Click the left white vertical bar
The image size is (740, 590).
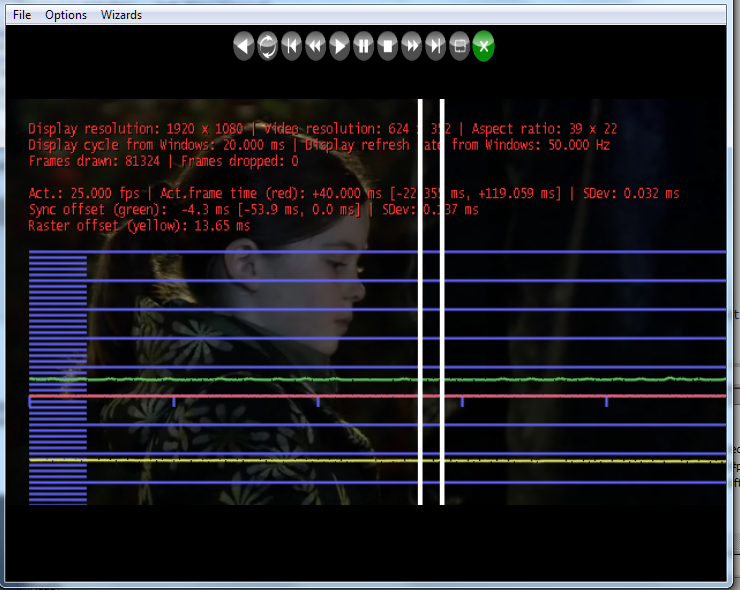coord(420,300)
